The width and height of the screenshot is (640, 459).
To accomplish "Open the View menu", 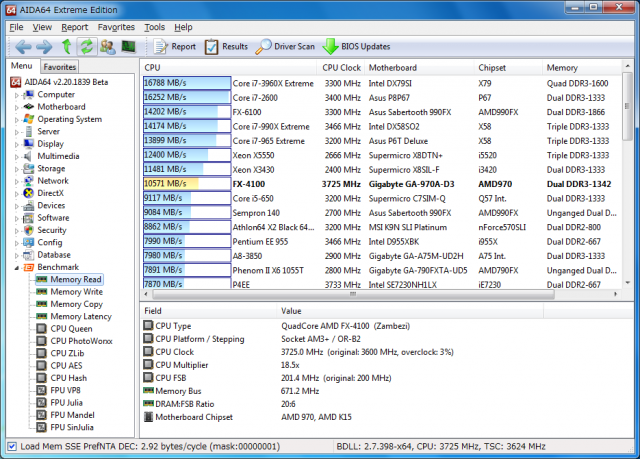I will click(x=42, y=27).
